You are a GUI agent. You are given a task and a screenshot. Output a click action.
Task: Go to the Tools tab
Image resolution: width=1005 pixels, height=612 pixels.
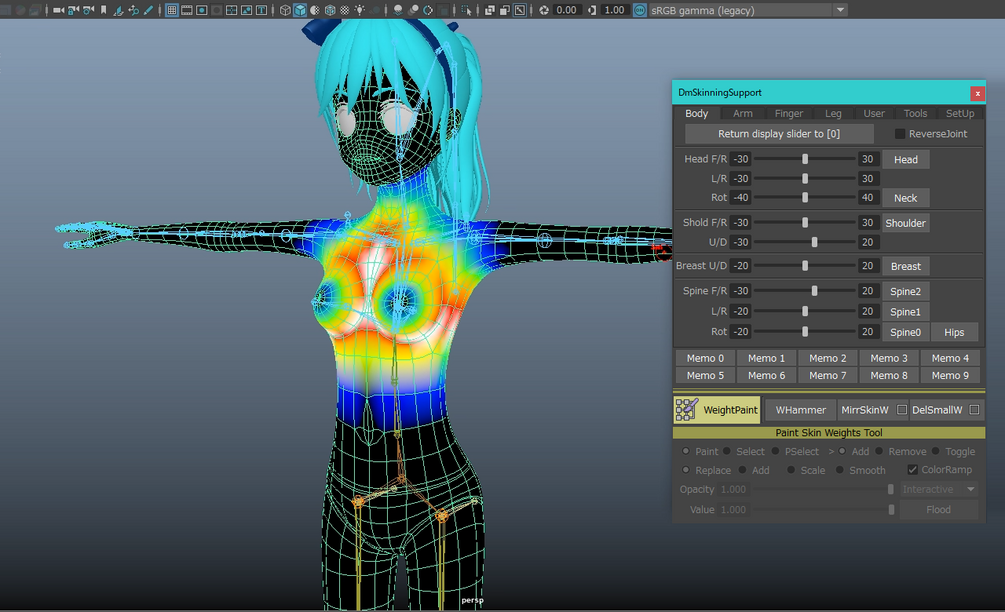point(915,113)
